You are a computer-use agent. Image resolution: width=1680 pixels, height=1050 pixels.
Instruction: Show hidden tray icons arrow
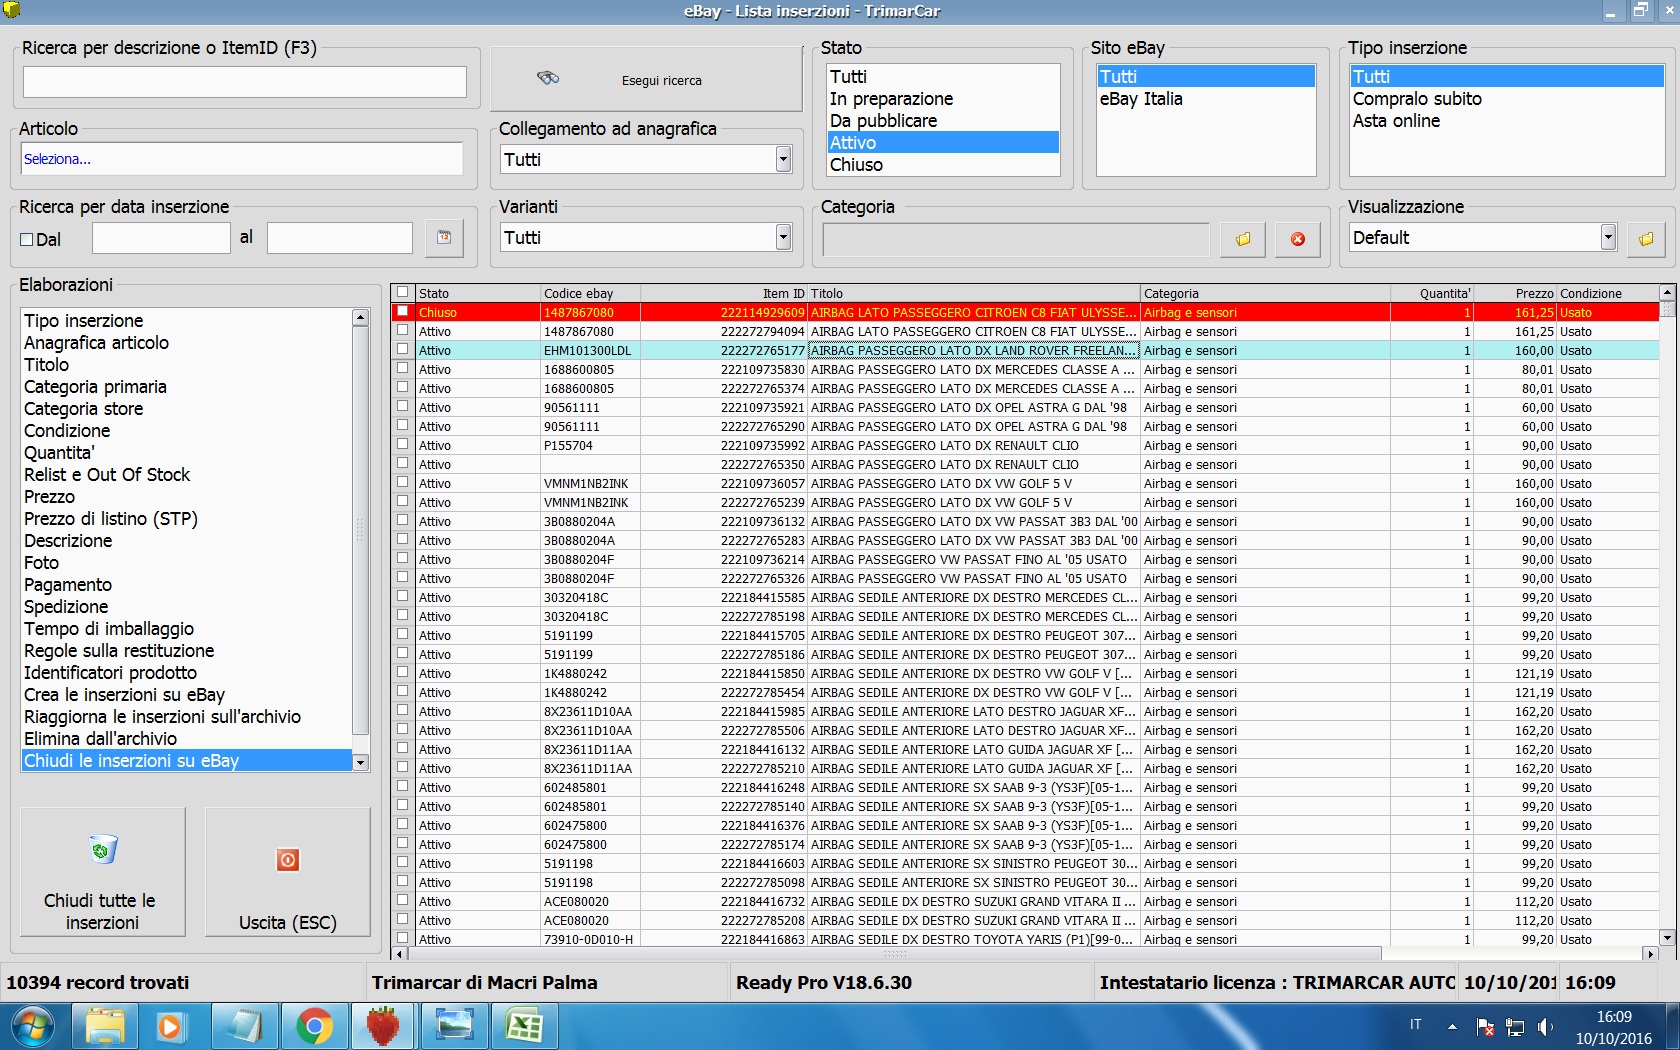pos(1452,1026)
